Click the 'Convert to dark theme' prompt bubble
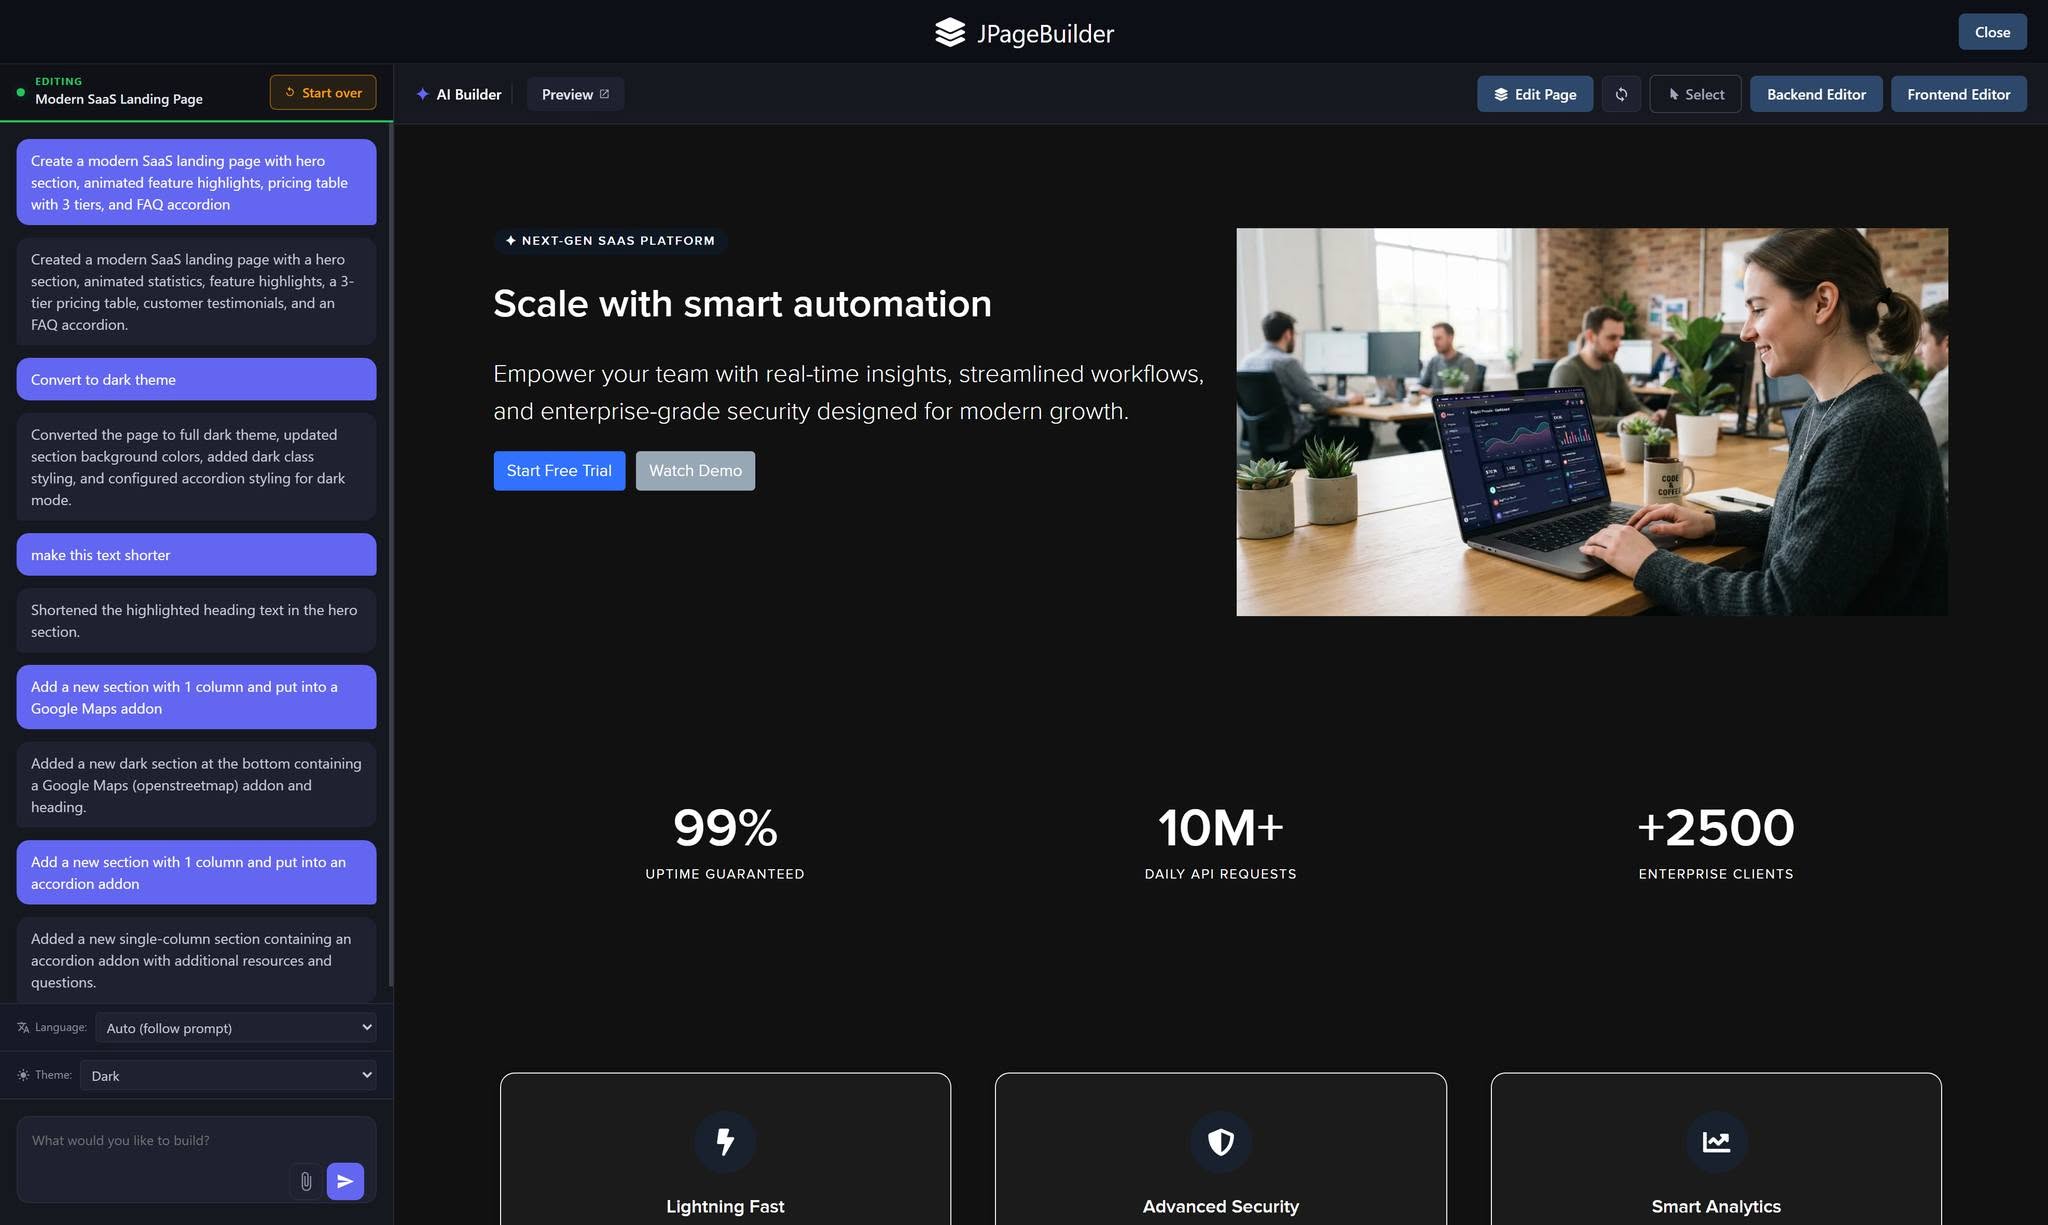 (196, 379)
